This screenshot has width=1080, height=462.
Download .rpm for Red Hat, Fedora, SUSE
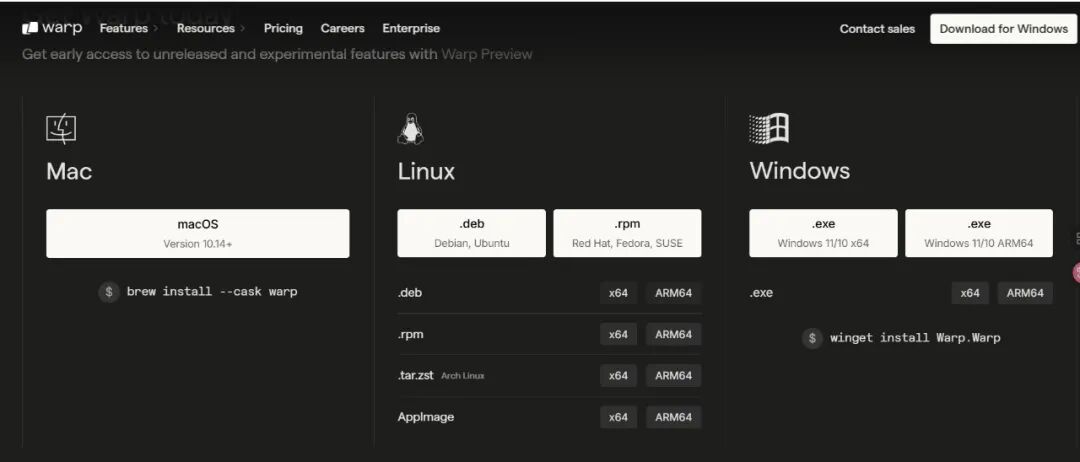pos(627,233)
